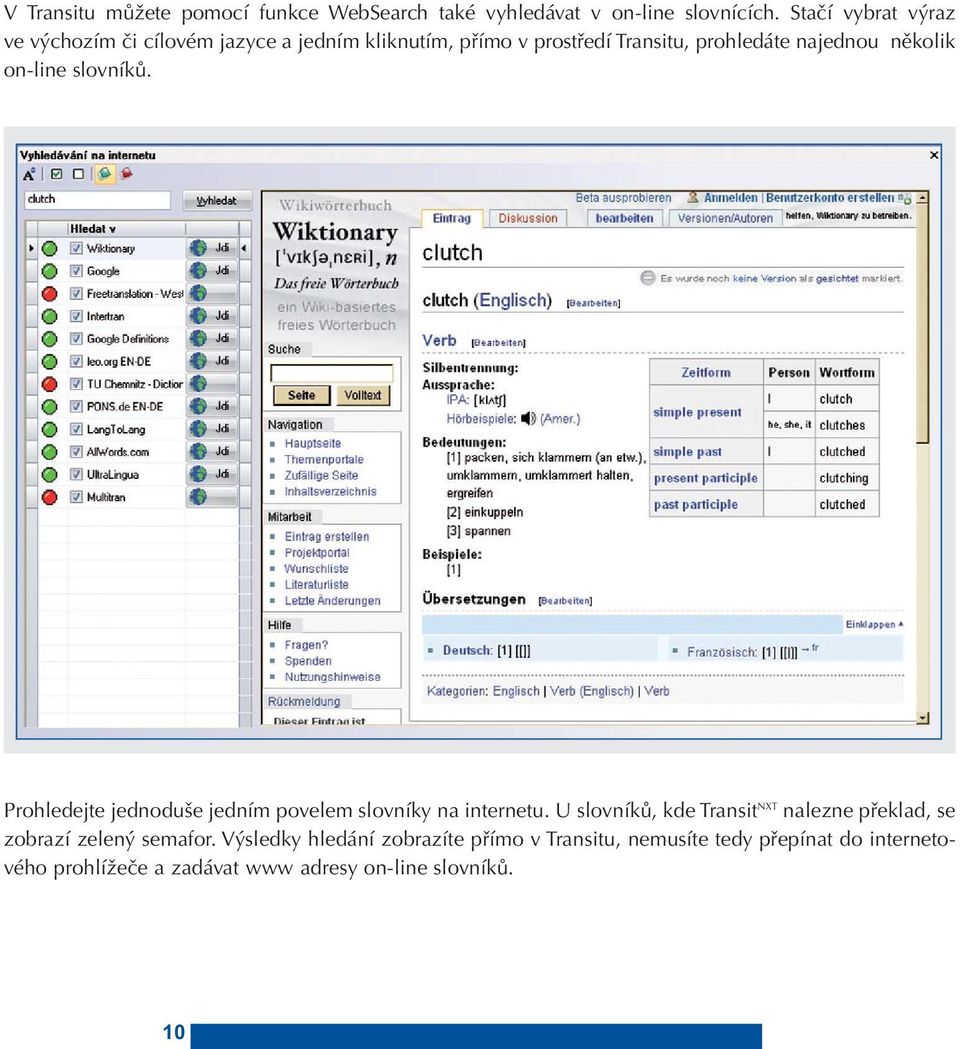Open Google results with its globe Jdi button

click(211, 271)
